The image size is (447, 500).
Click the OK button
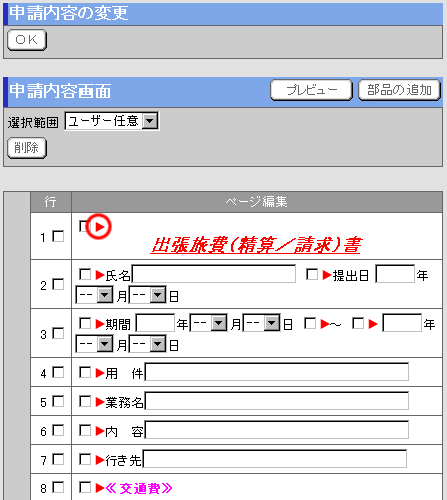coord(27,40)
